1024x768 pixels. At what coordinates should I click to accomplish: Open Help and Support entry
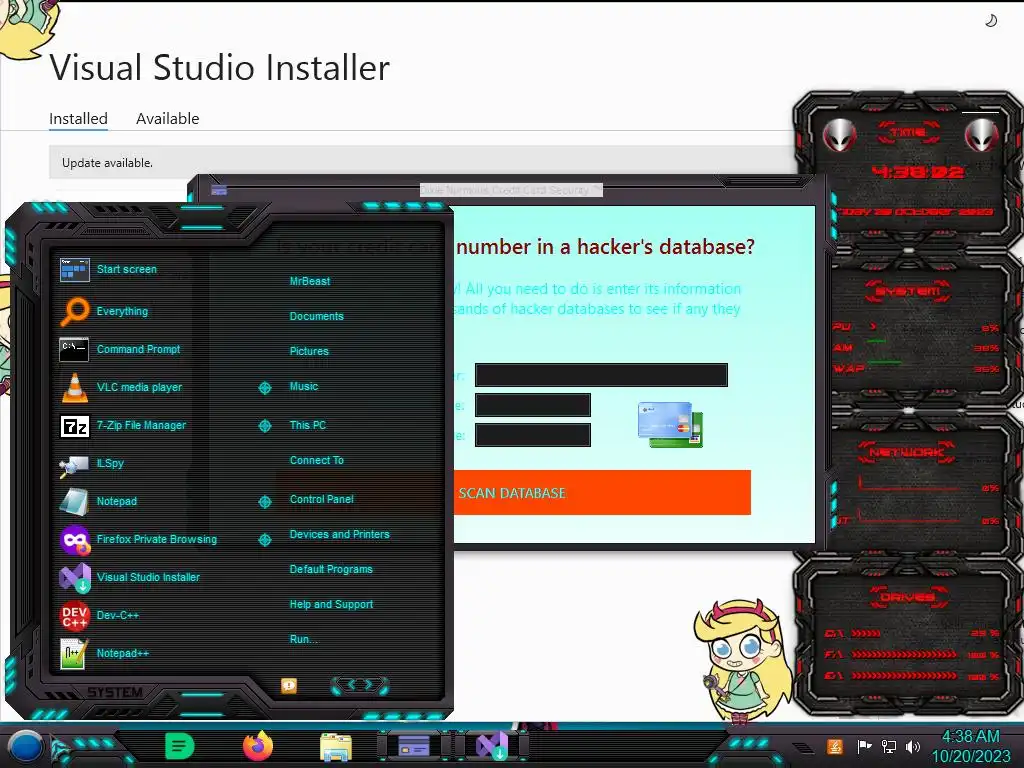click(x=331, y=605)
